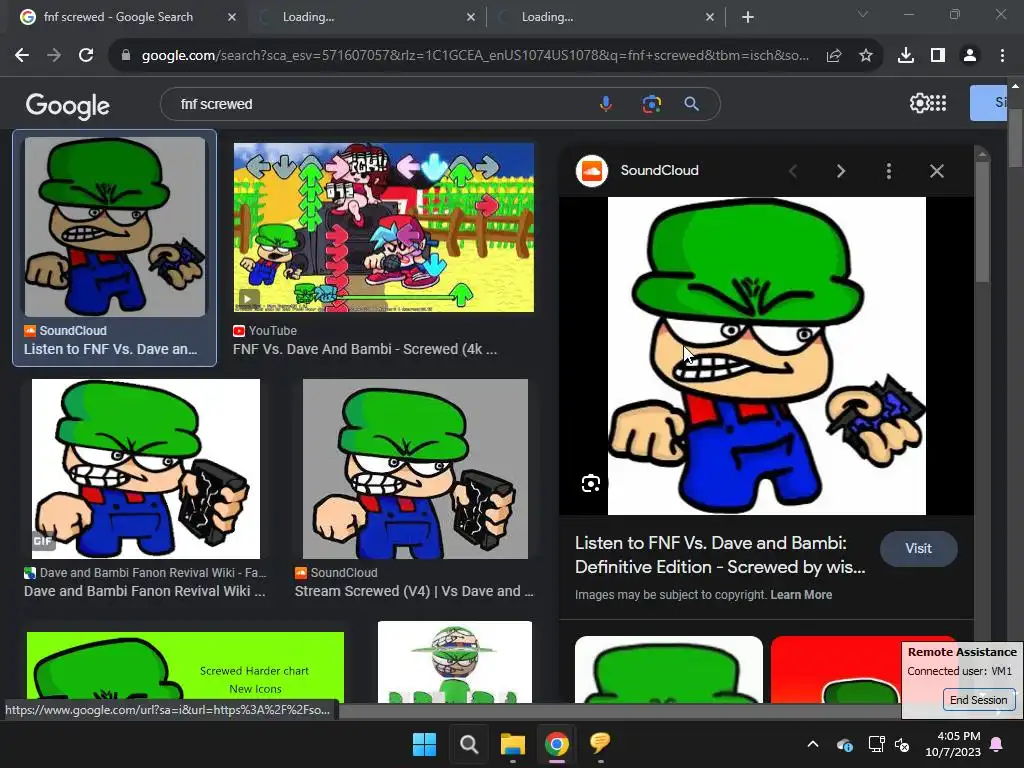Click the magnifier search button in search box
1024x768 pixels.
tap(691, 104)
